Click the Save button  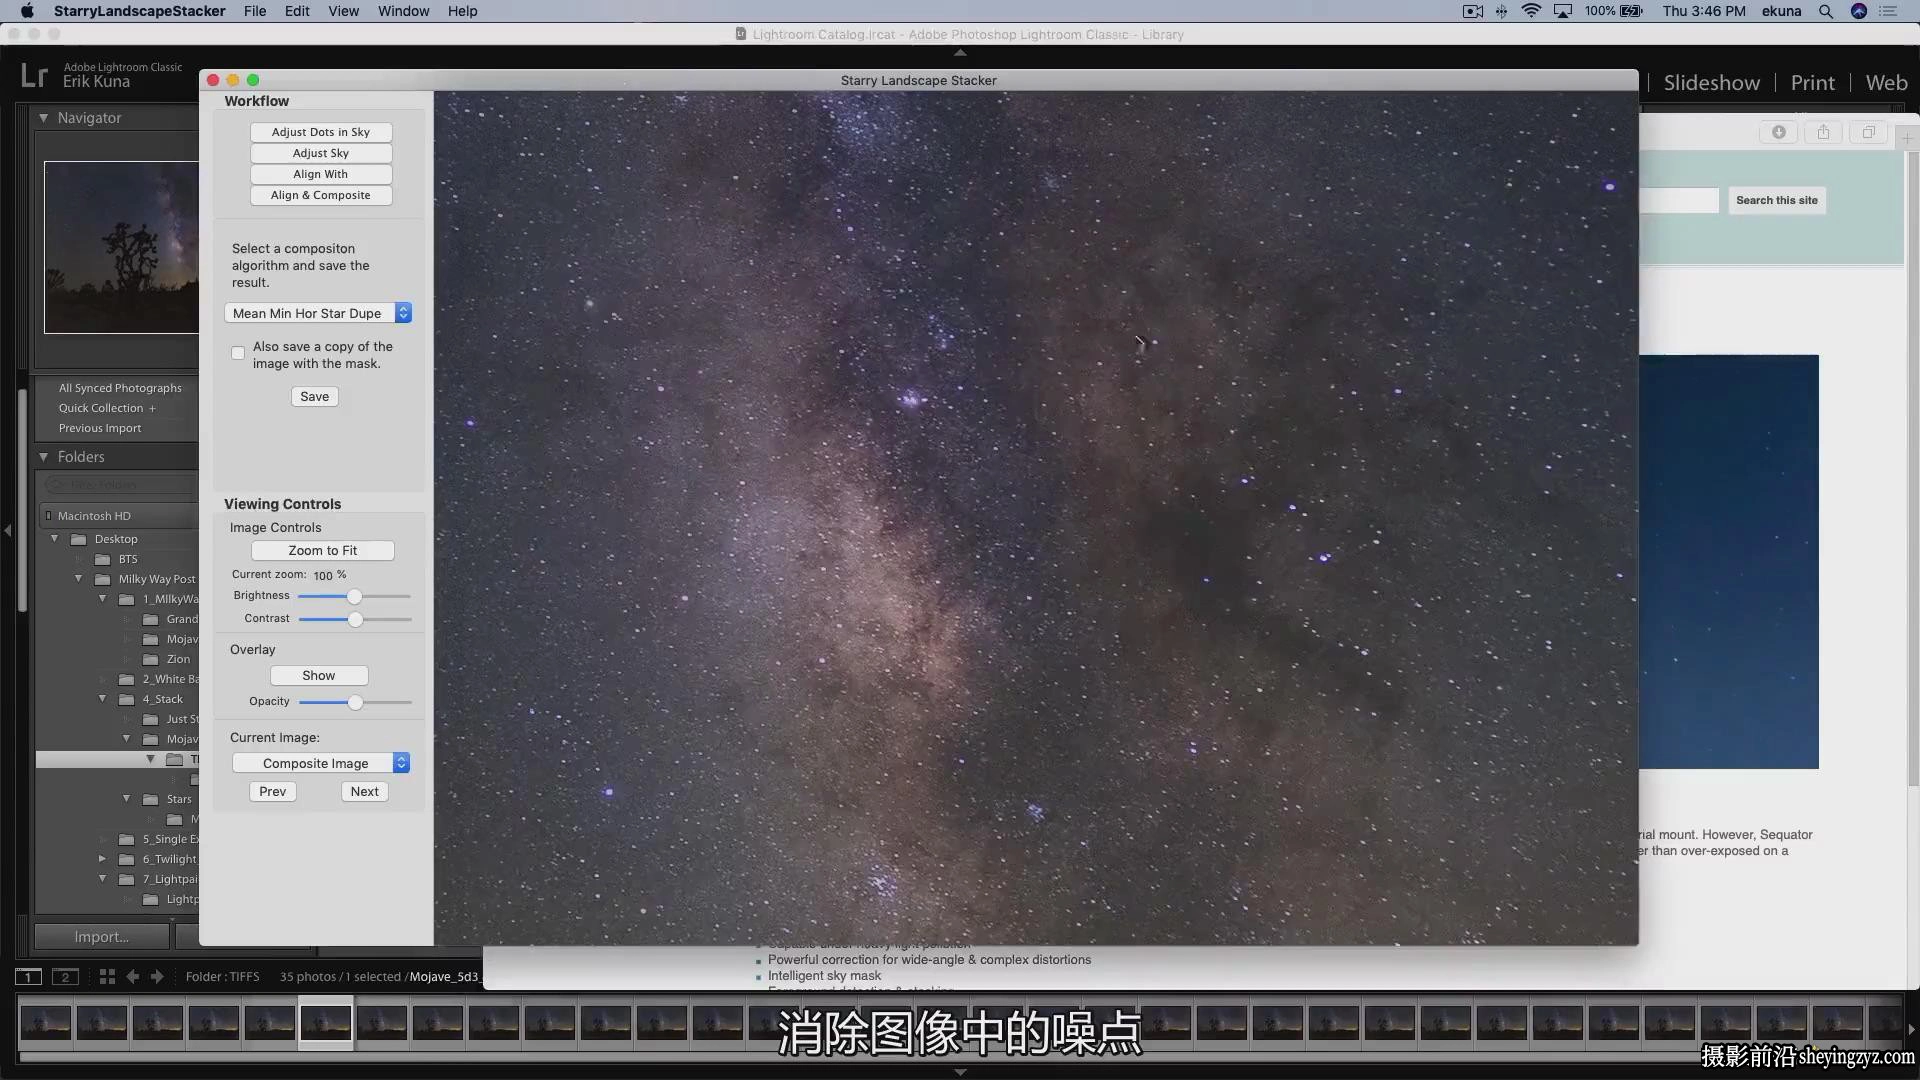tap(314, 396)
